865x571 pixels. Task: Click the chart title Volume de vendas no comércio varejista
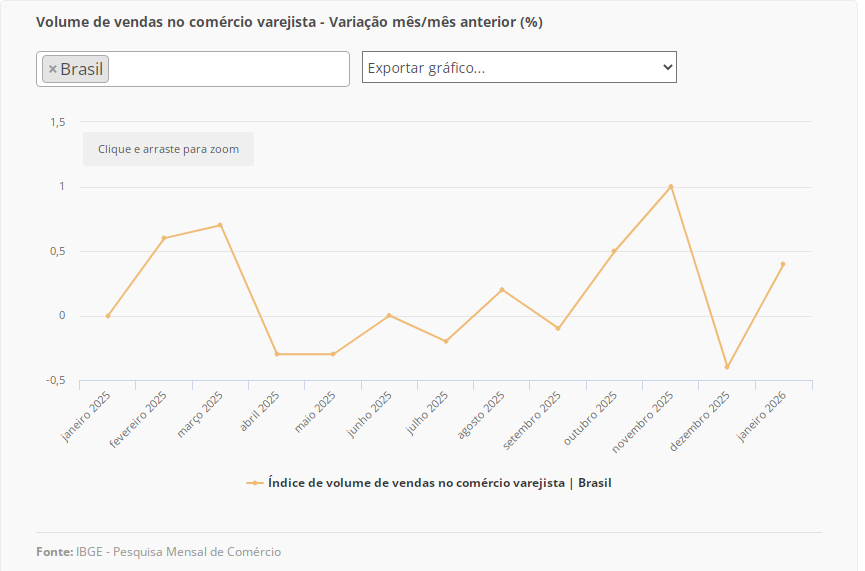pos(289,22)
